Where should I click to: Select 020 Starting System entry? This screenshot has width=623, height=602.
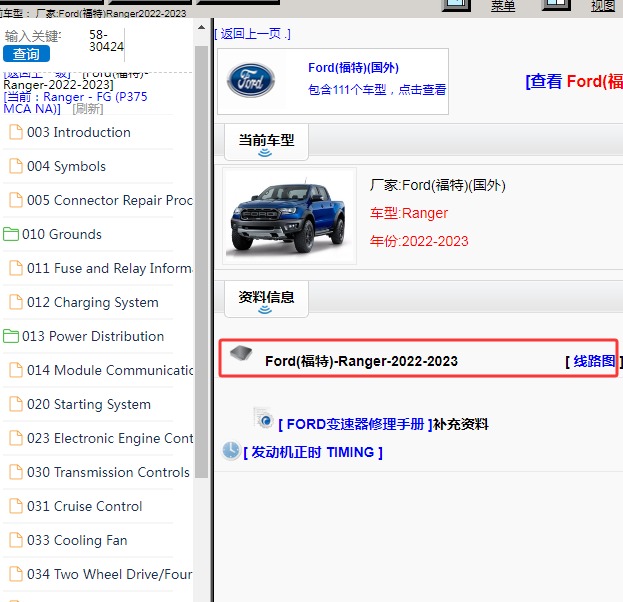tap(89, 405)
